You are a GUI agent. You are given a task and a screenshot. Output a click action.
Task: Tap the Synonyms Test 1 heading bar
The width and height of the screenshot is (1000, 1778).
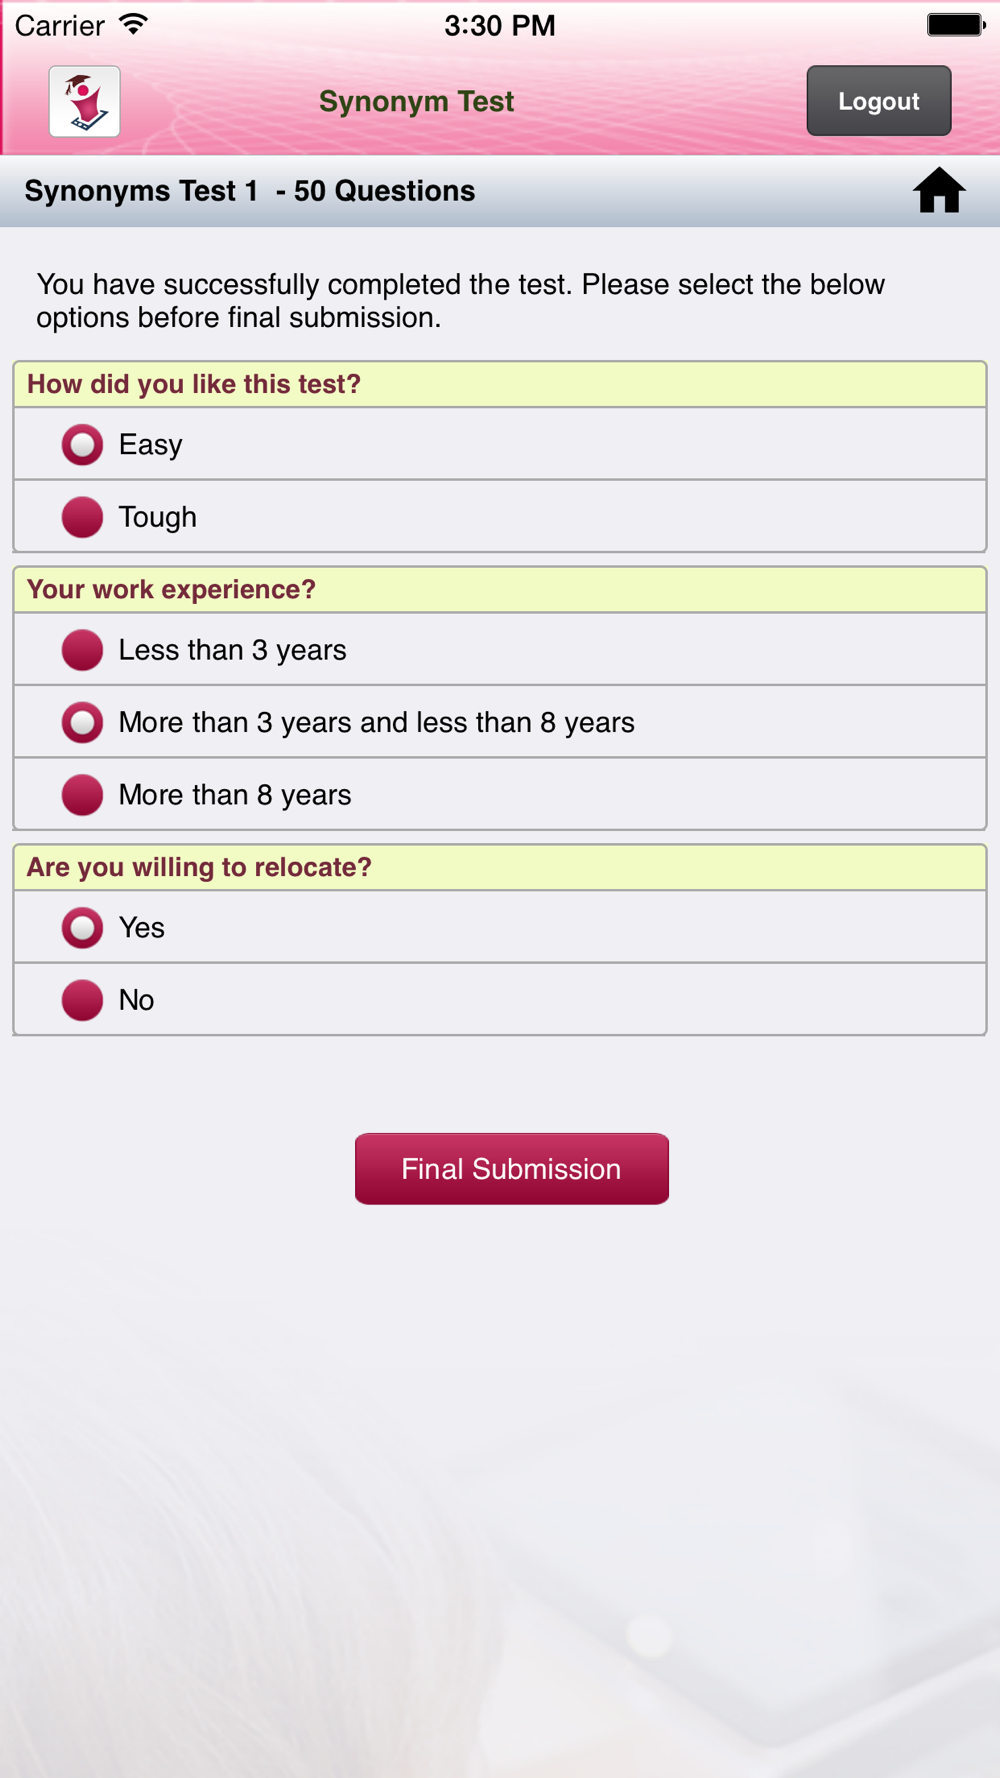click(500, 191)
